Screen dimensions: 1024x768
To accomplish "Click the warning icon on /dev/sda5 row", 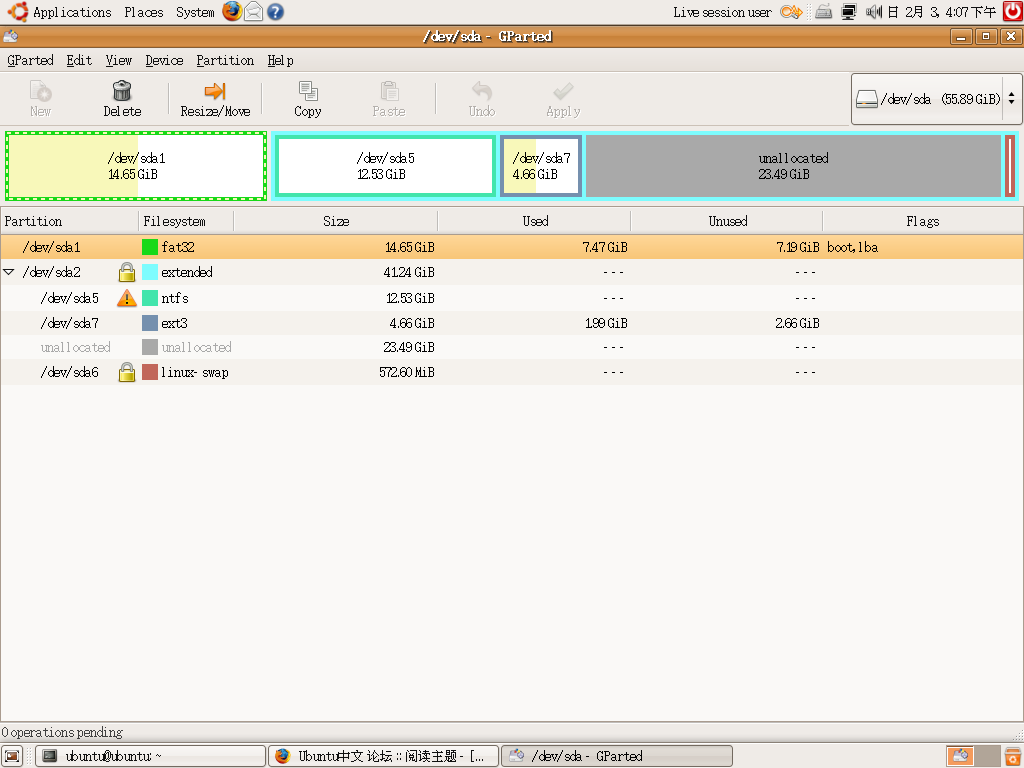I will 127,298.
